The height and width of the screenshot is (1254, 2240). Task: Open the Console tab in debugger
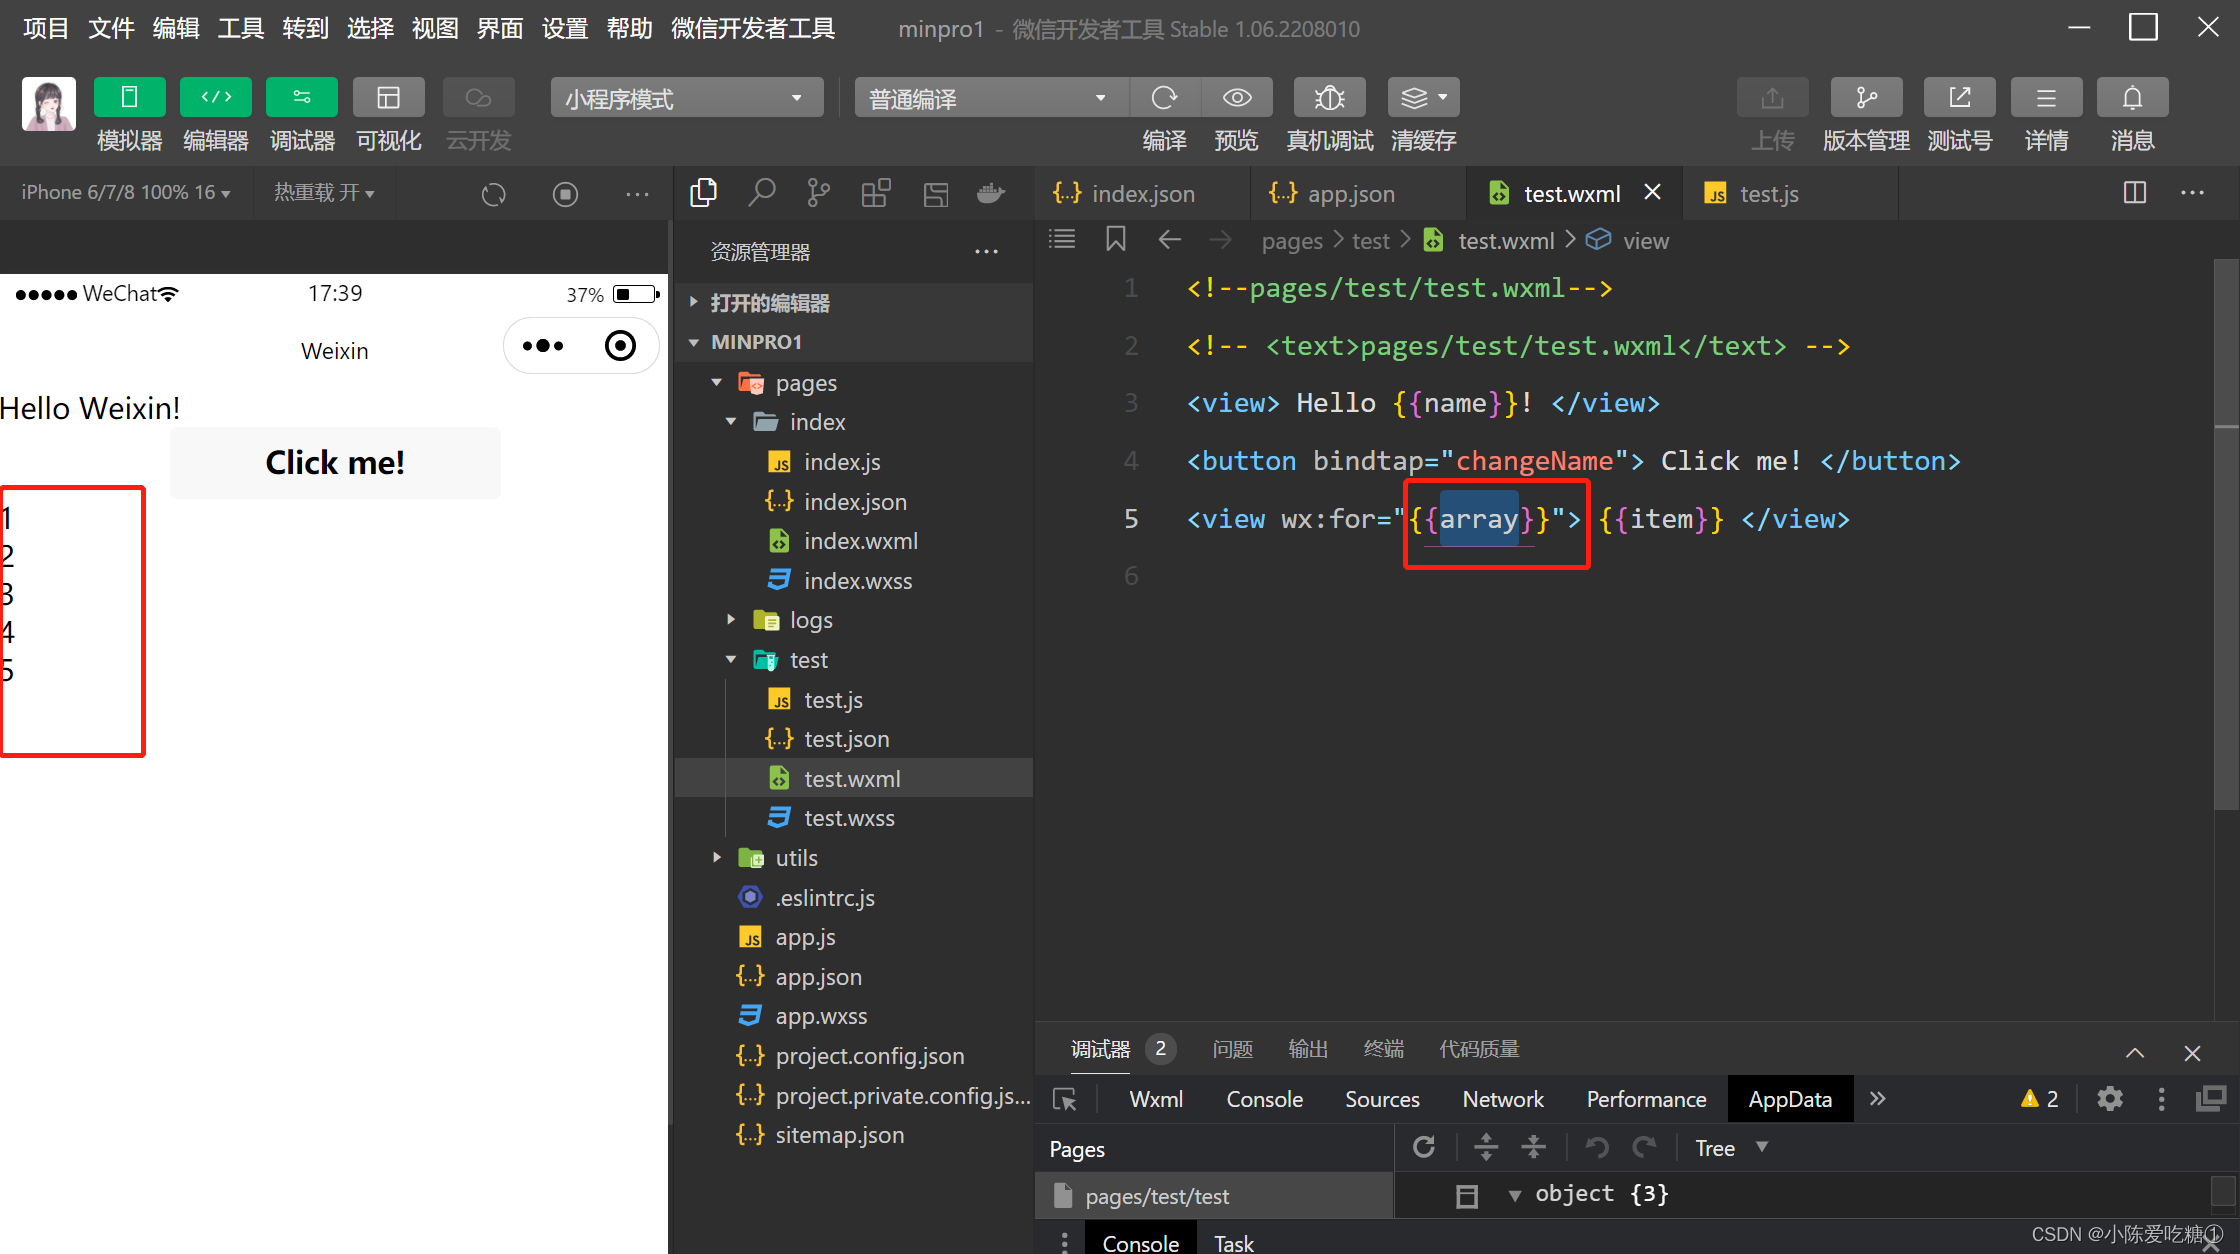click(1264, 1099)
